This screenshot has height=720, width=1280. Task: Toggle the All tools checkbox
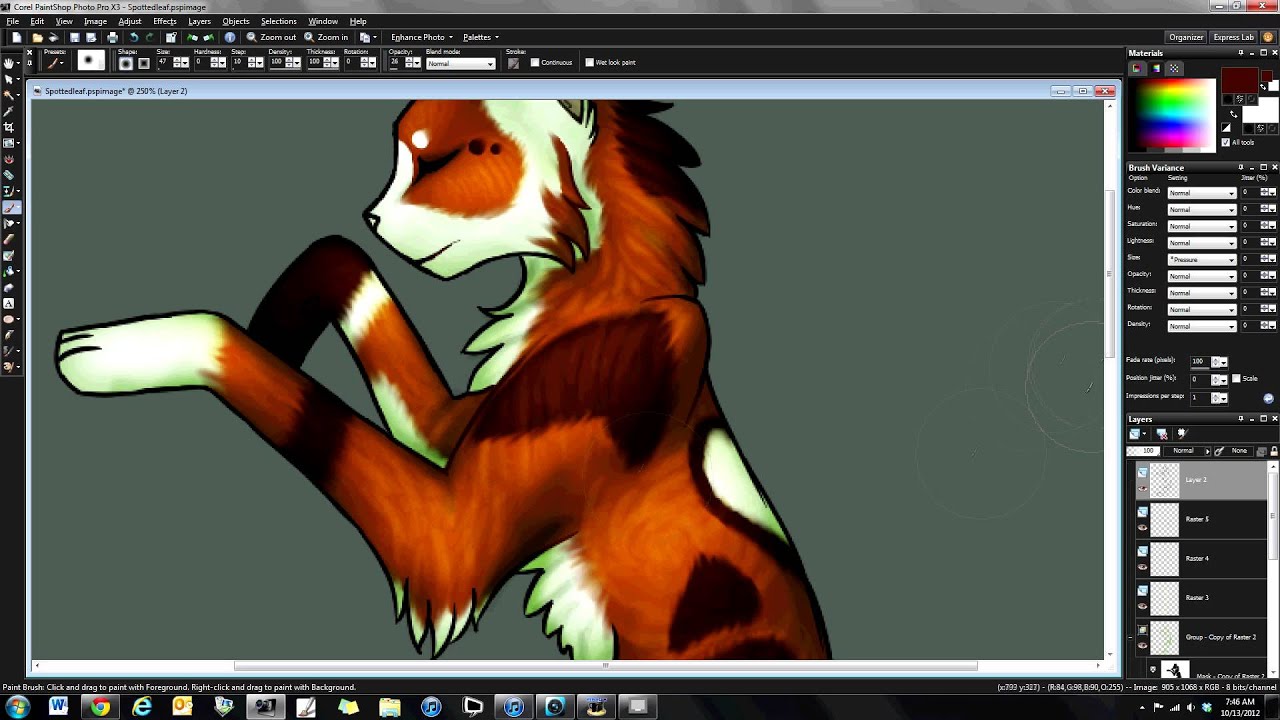point(1225,142)
